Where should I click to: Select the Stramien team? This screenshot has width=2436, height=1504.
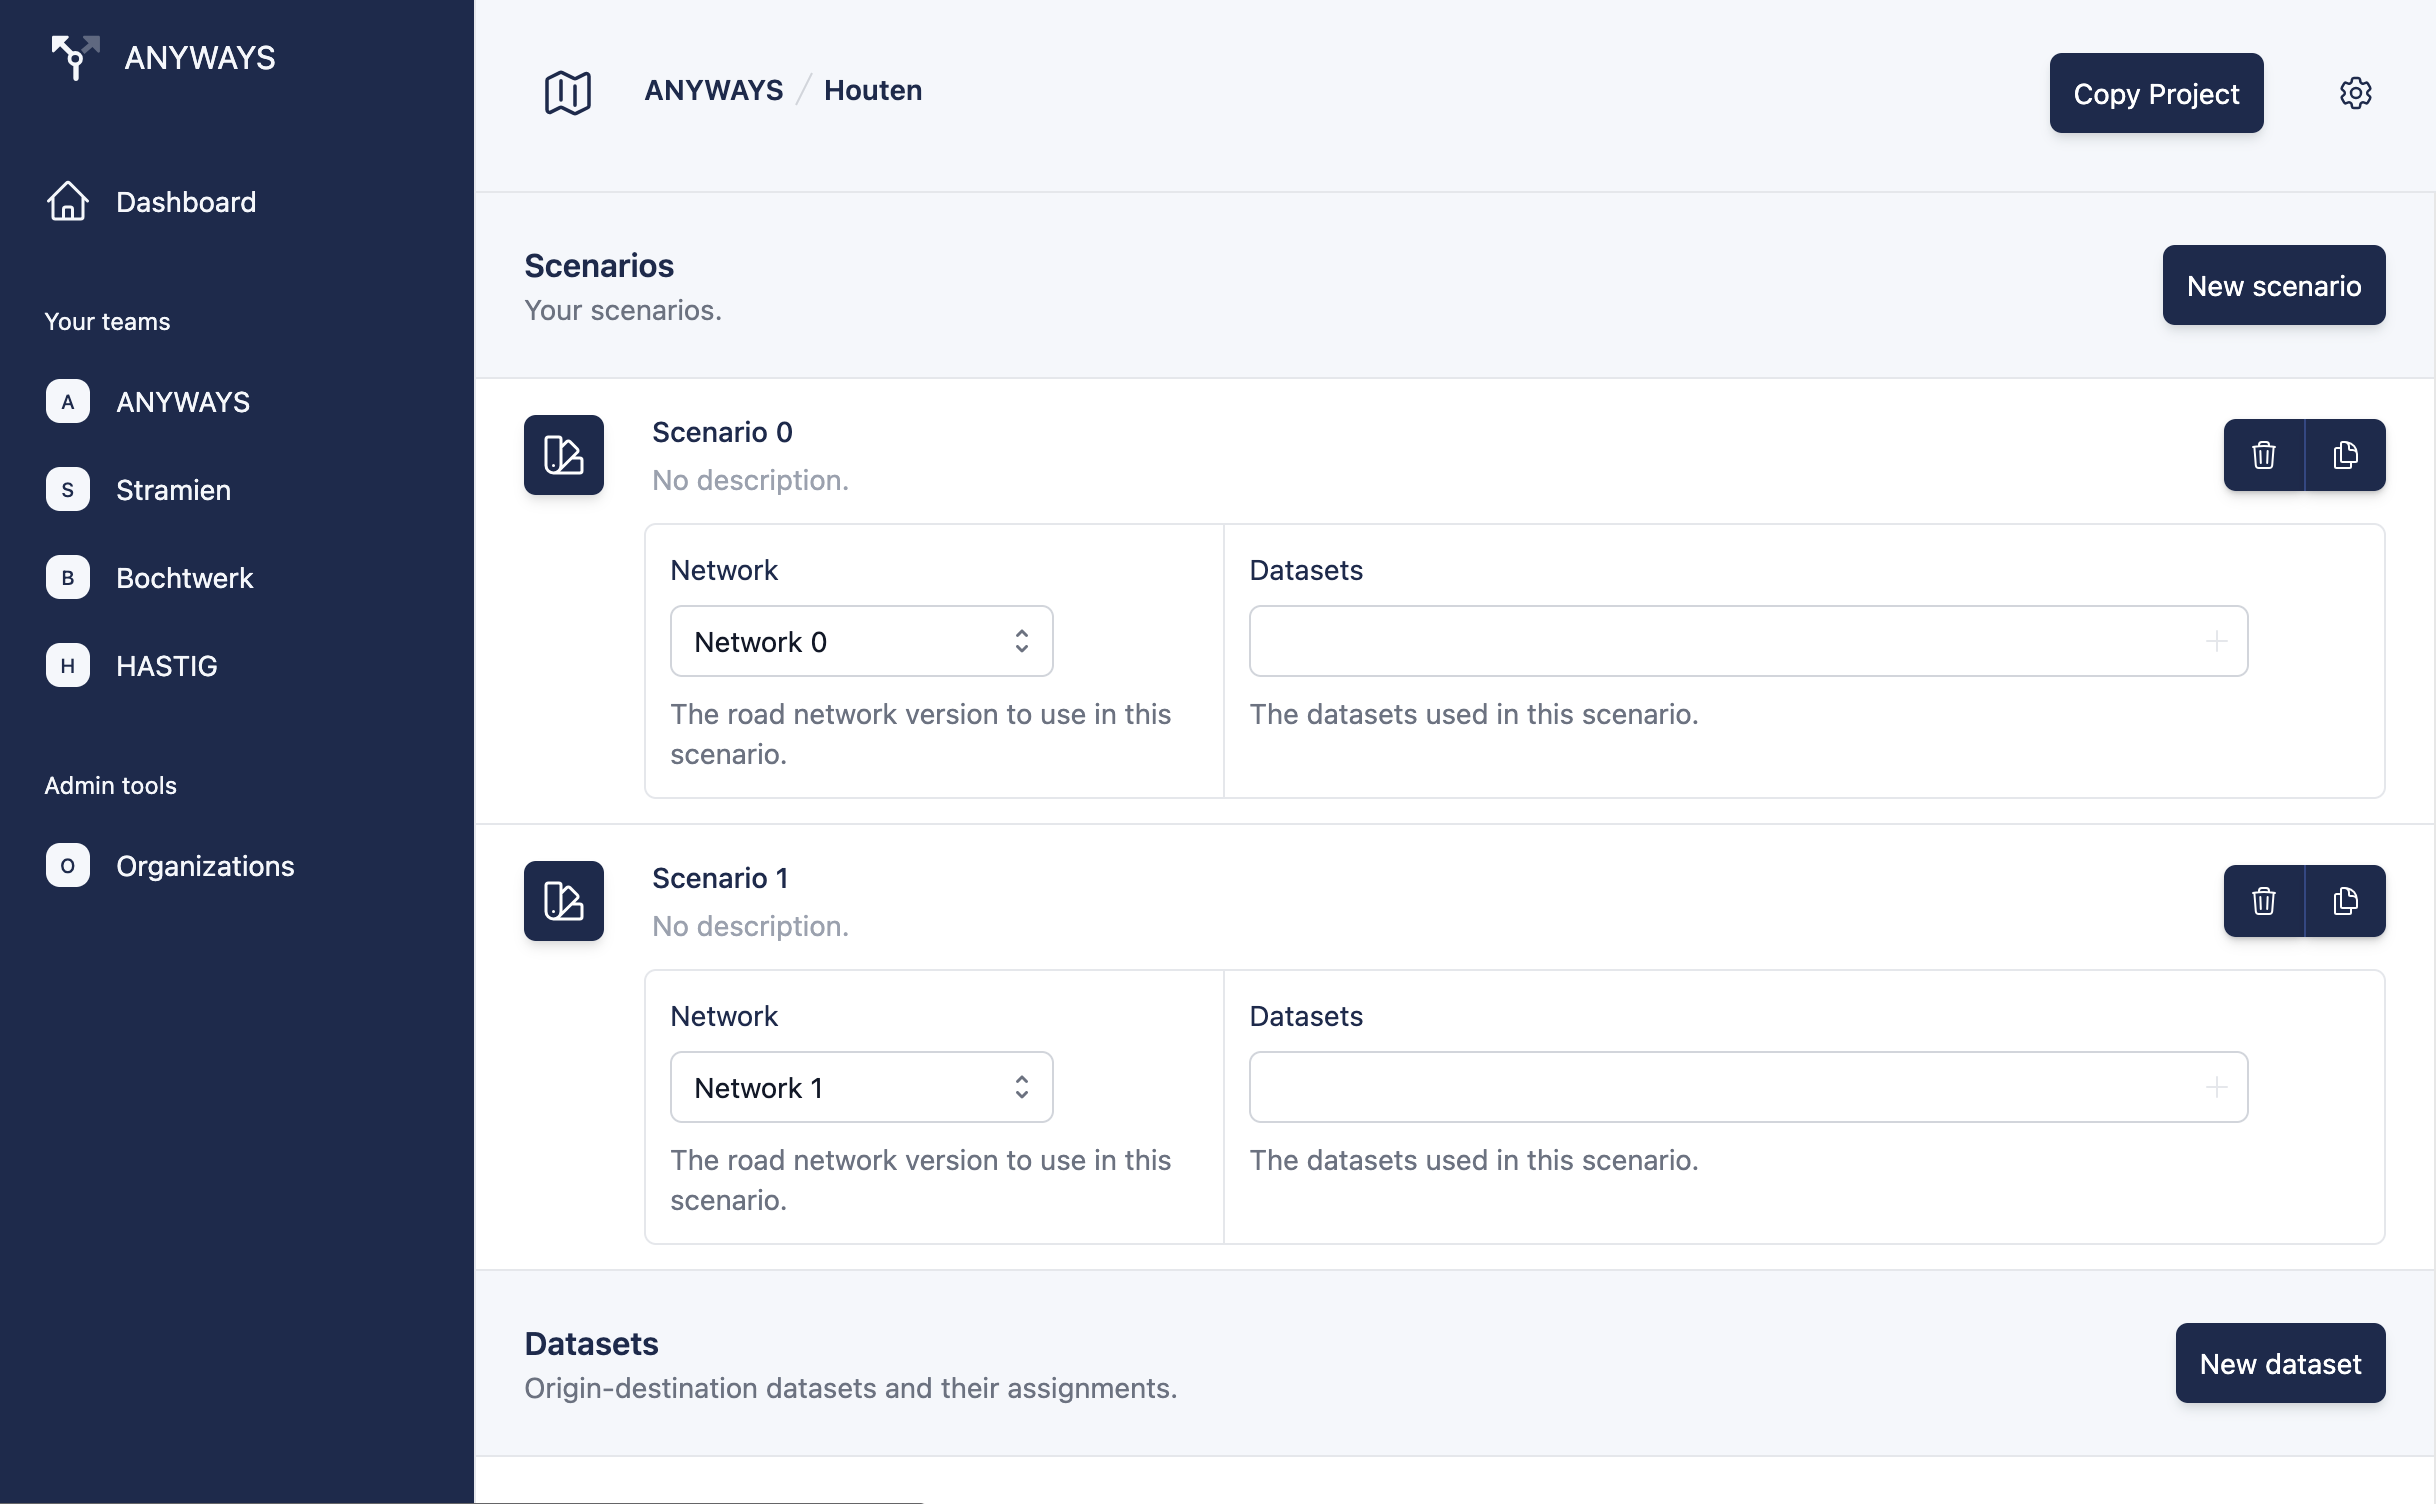[x=173, y=490]
